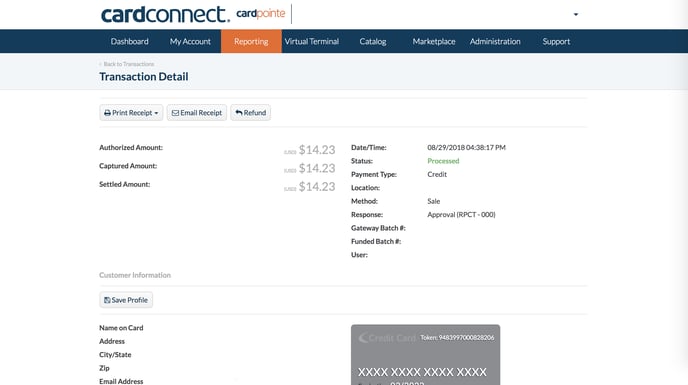
Task: Click the floppy disk icon on Save Profile
Action: pos(107,300)
